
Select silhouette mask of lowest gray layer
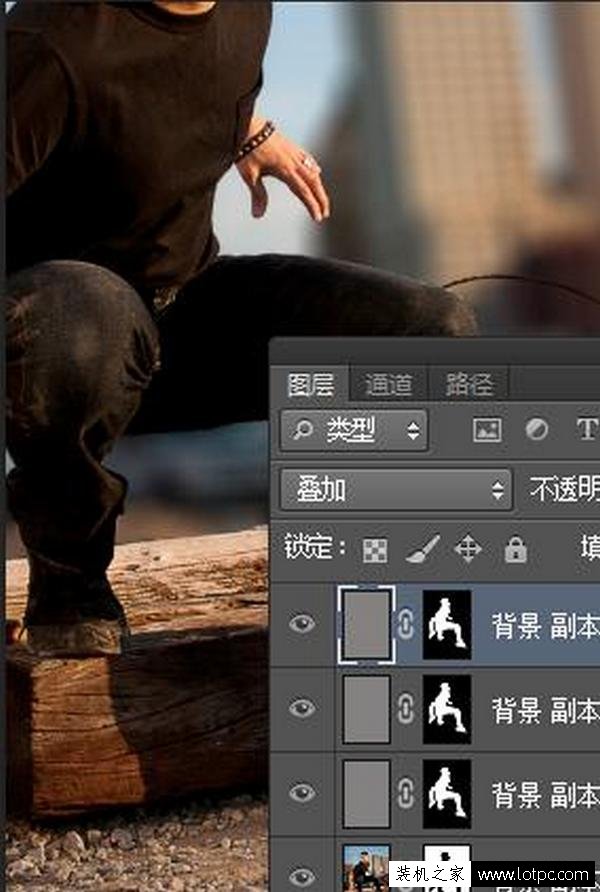[447, 794]
